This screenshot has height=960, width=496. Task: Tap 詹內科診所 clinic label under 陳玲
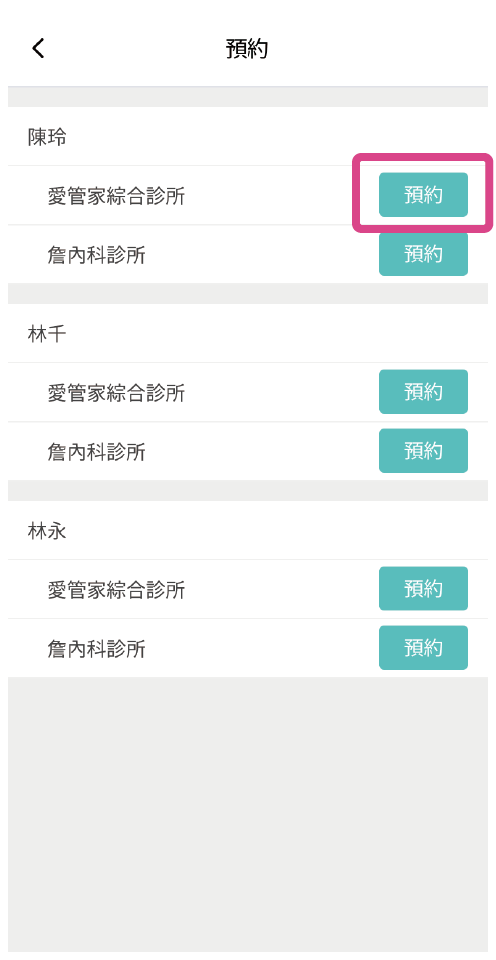[97, 255]
